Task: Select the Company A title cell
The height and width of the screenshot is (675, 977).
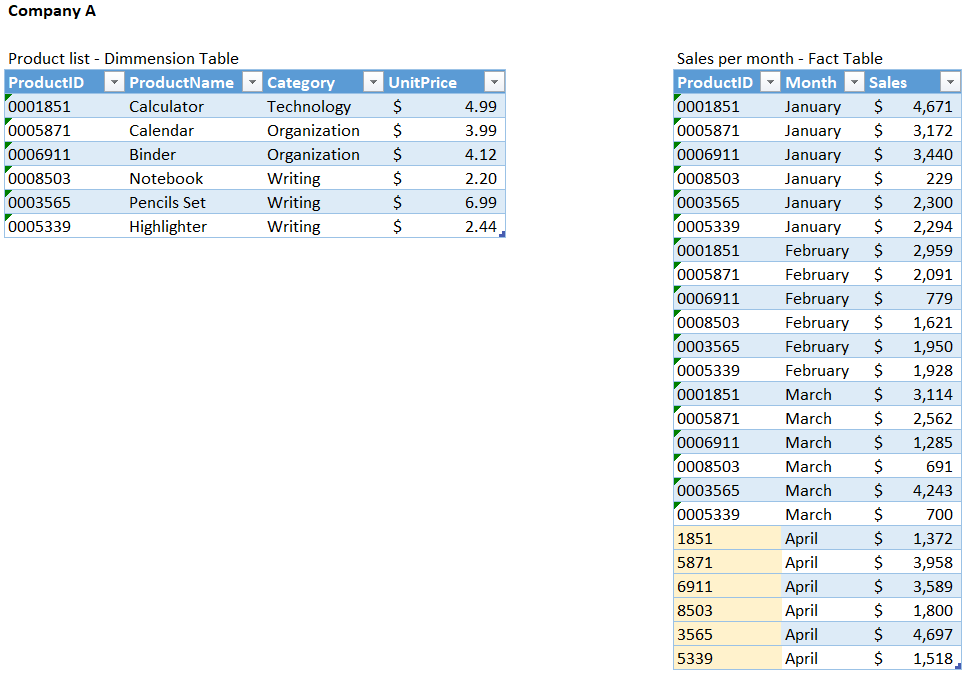Action: 52,12
